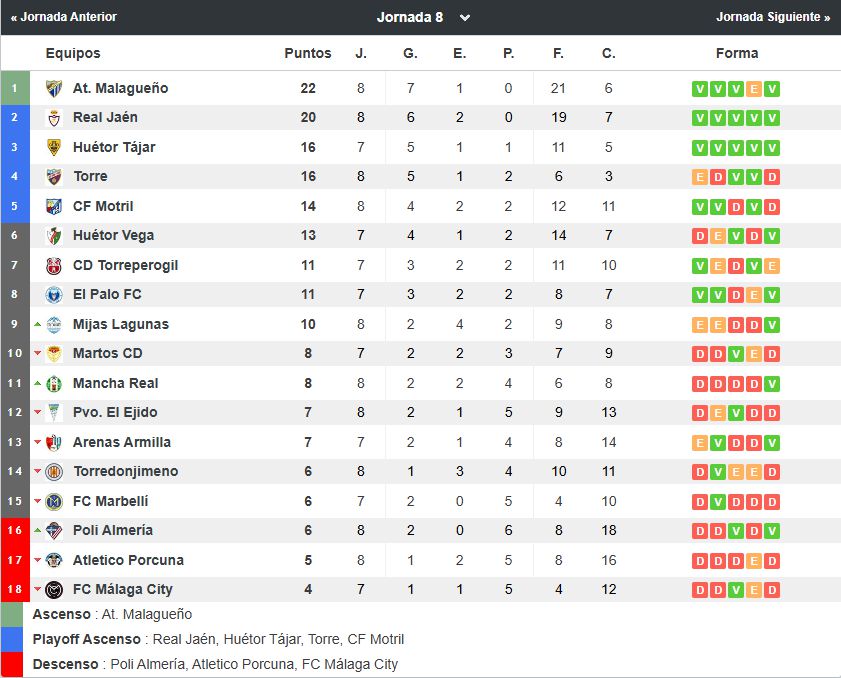Click Torre's first orange E form badge

(x=700, y=177)
